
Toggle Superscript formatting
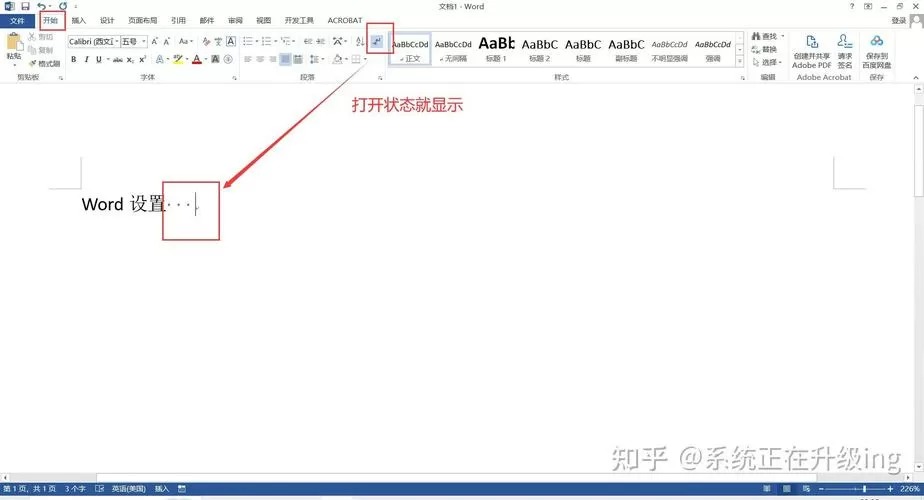tap(143, 59)
